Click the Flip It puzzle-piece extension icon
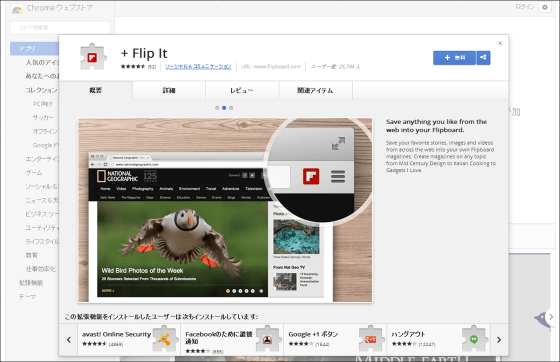560x362 pixels. click(x=92, y=57)
